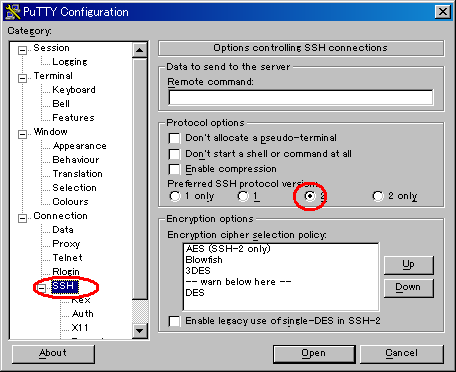
Task: Open the Behaviour settings
Action: coord(76,160)
